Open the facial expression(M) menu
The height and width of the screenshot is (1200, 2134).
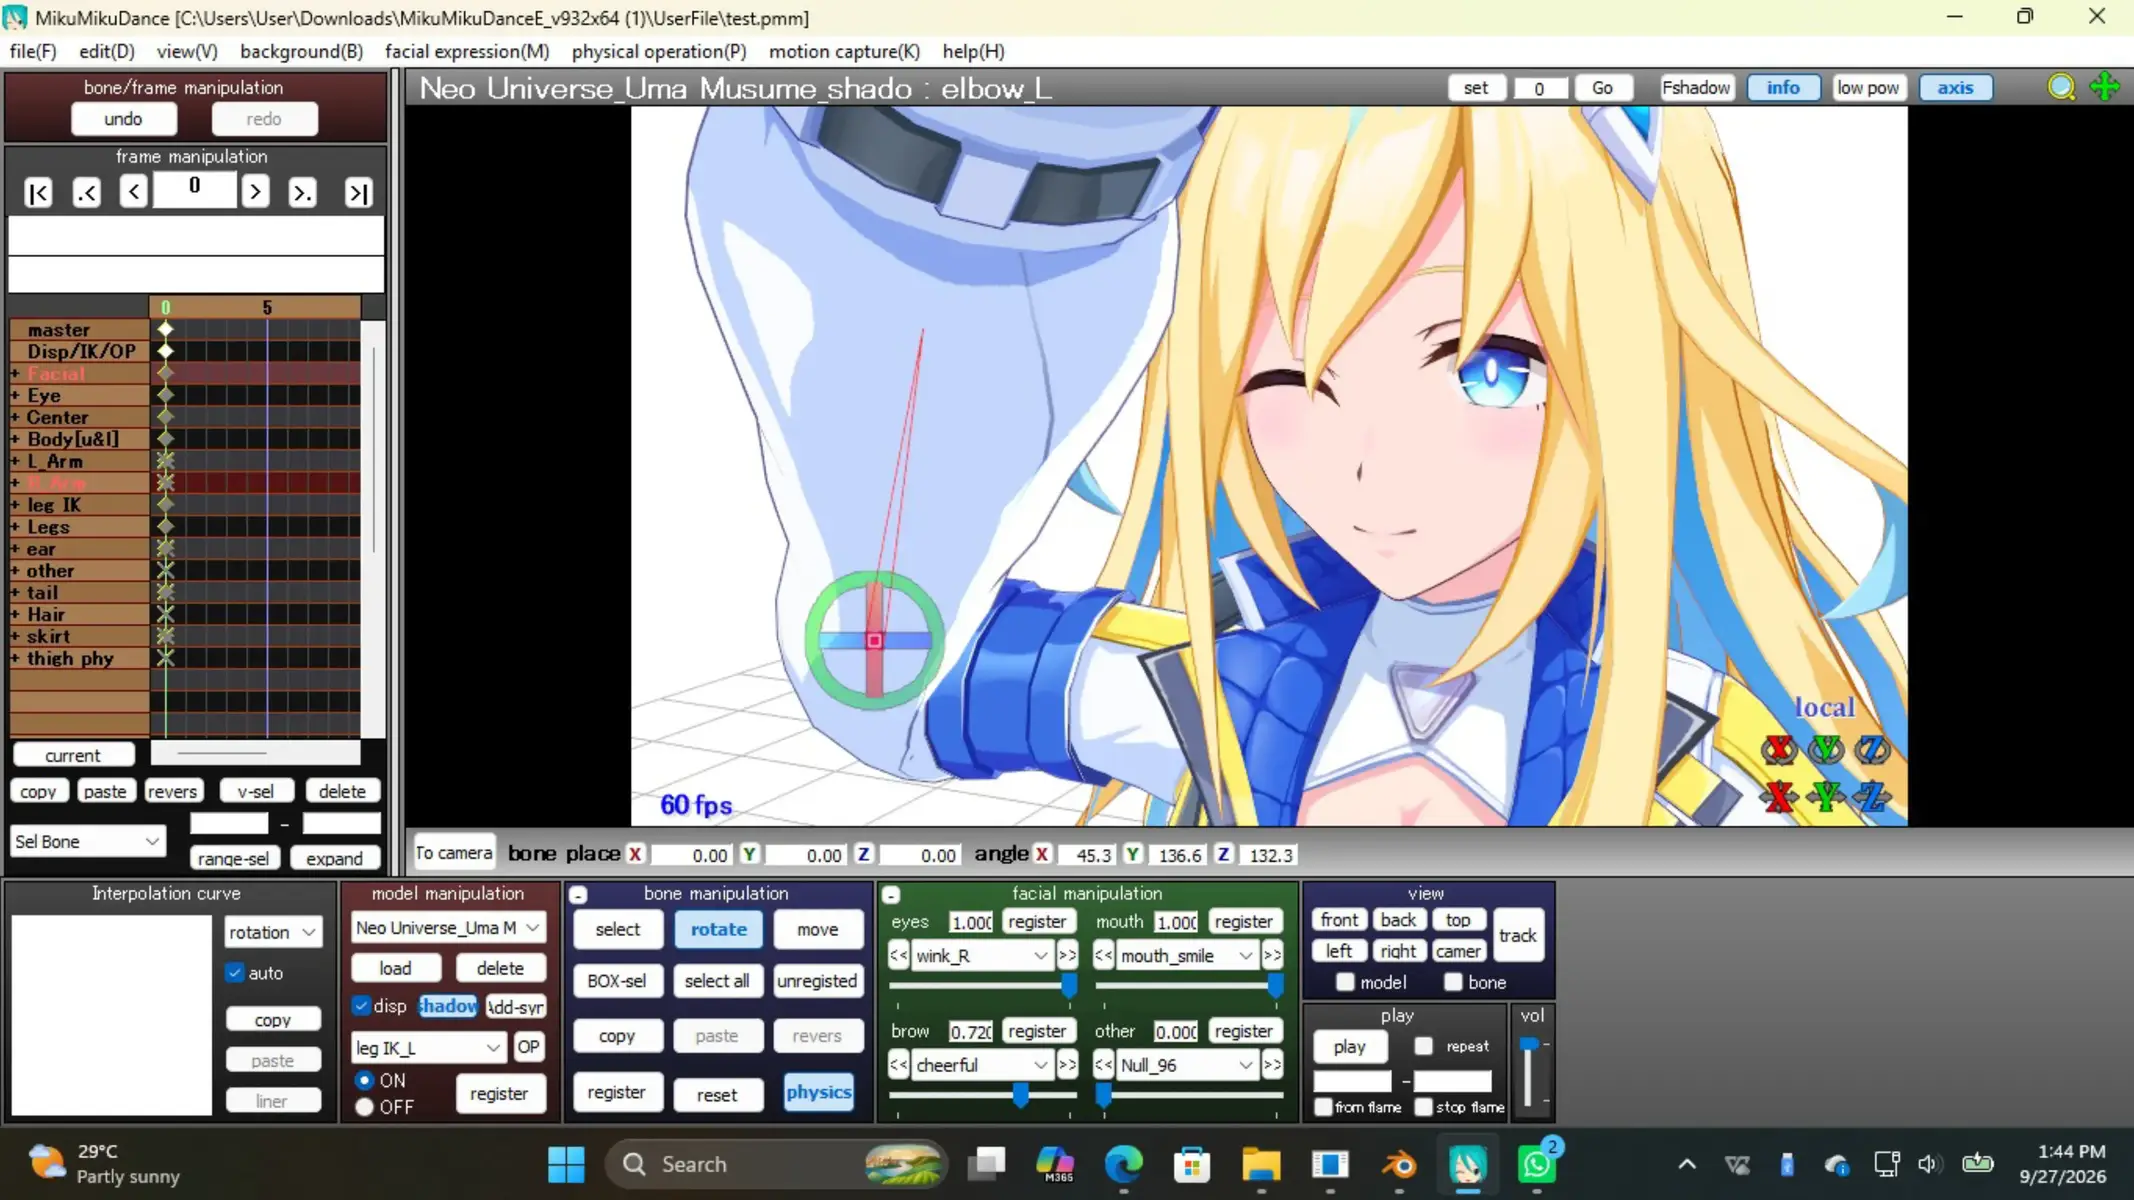click(x=466, y=51)
